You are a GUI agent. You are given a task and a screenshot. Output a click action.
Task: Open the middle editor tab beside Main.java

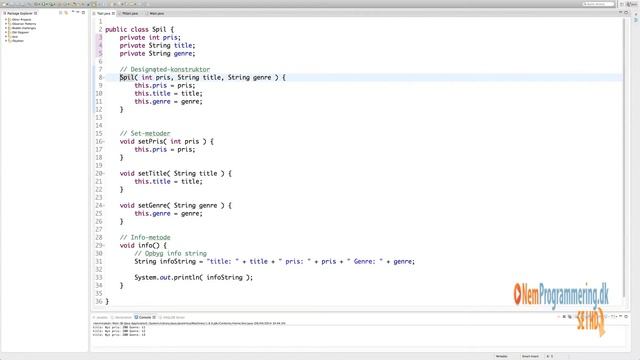click(x=130, y=13)
